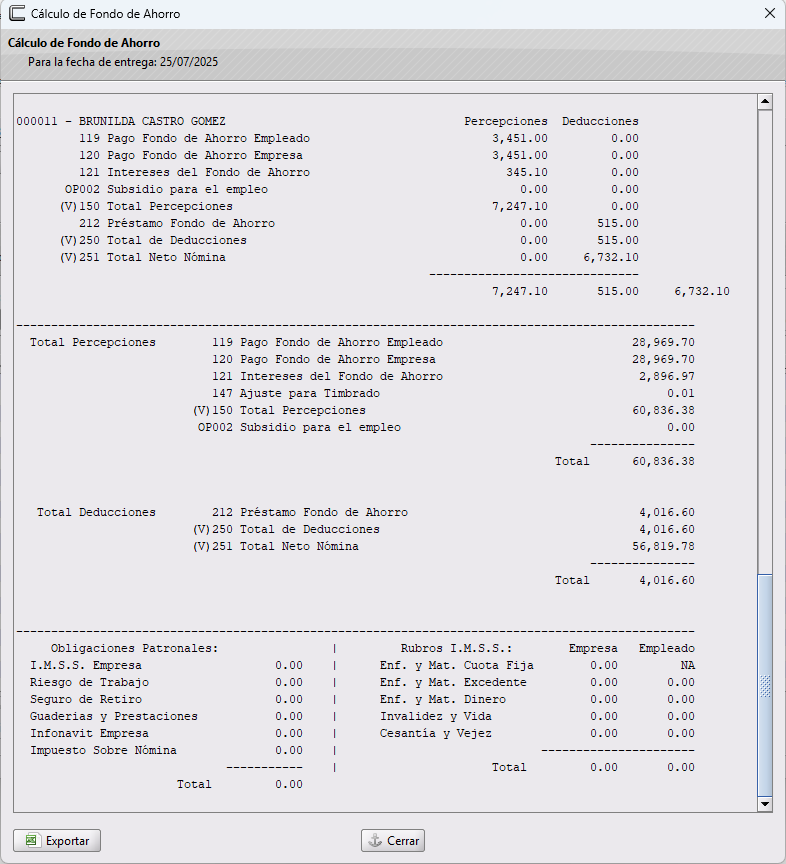Click the Total 60,836.38 under percepciones

click(x=625, y=461)
